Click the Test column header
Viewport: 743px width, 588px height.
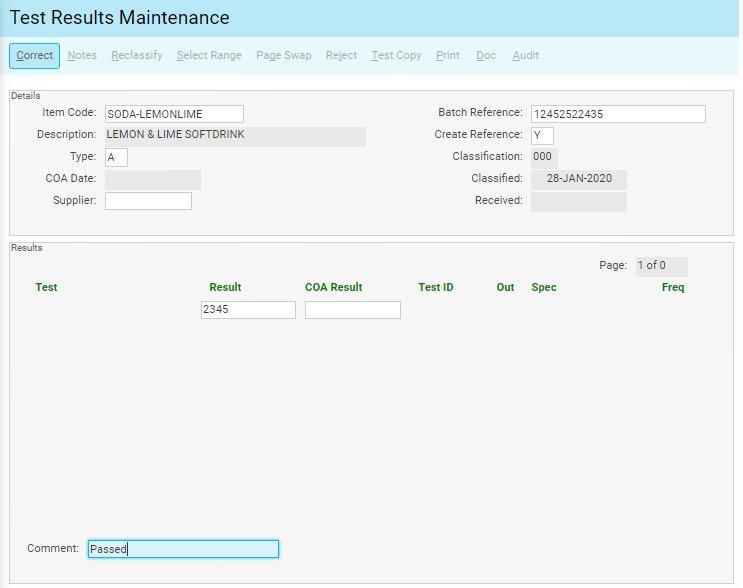[46, 287]
